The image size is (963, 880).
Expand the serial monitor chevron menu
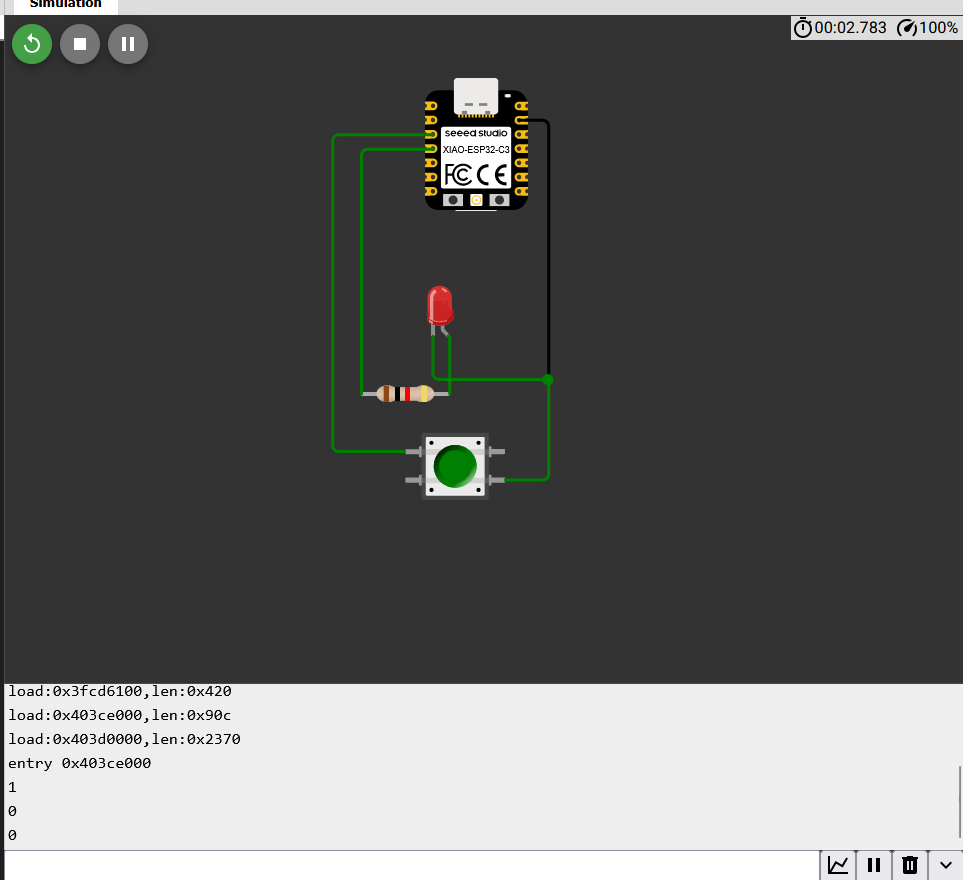pyautogui.click(x=946, y=865)
